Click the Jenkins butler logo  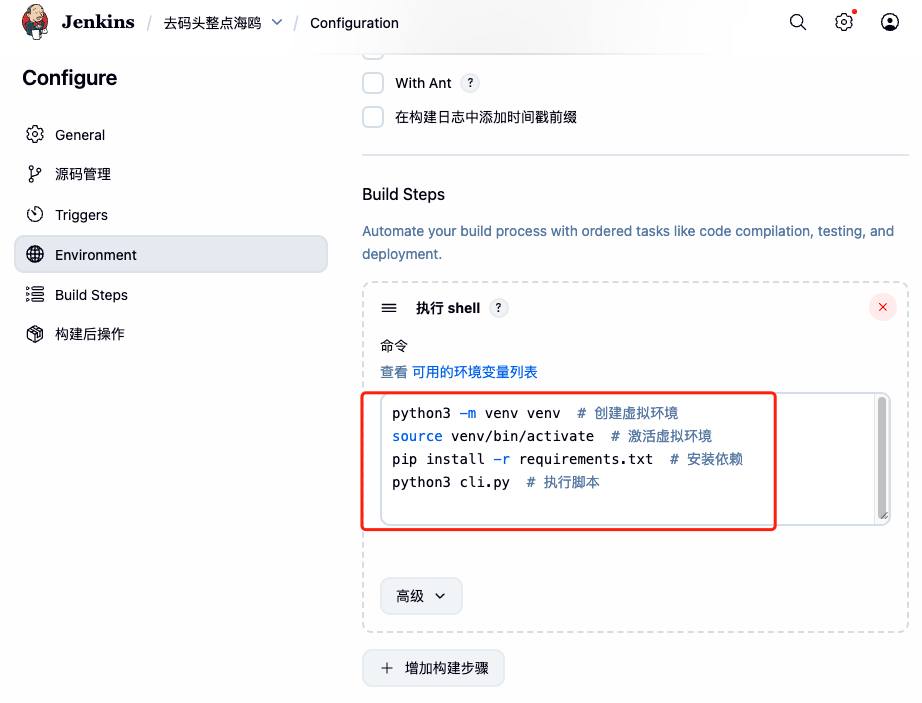click(35, 22)
